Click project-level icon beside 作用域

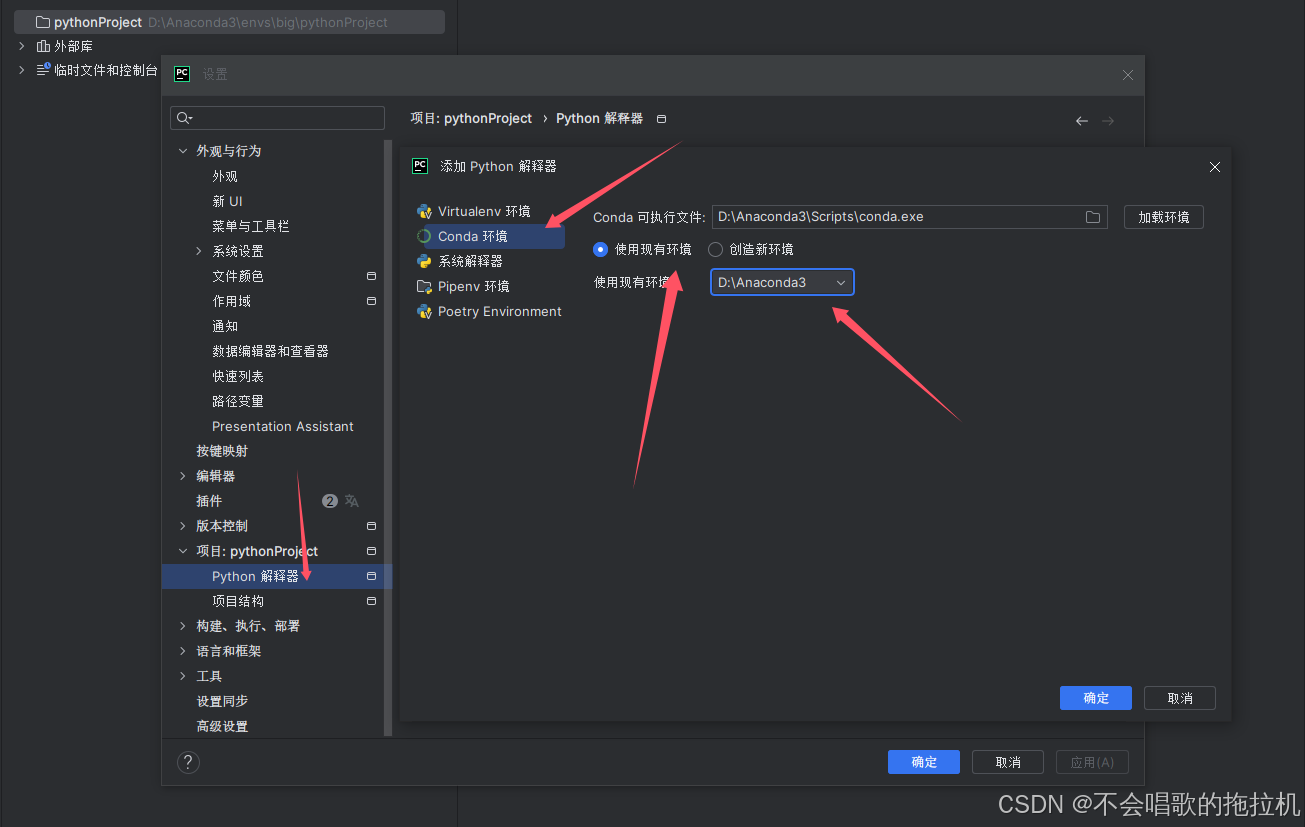point(371,301)
